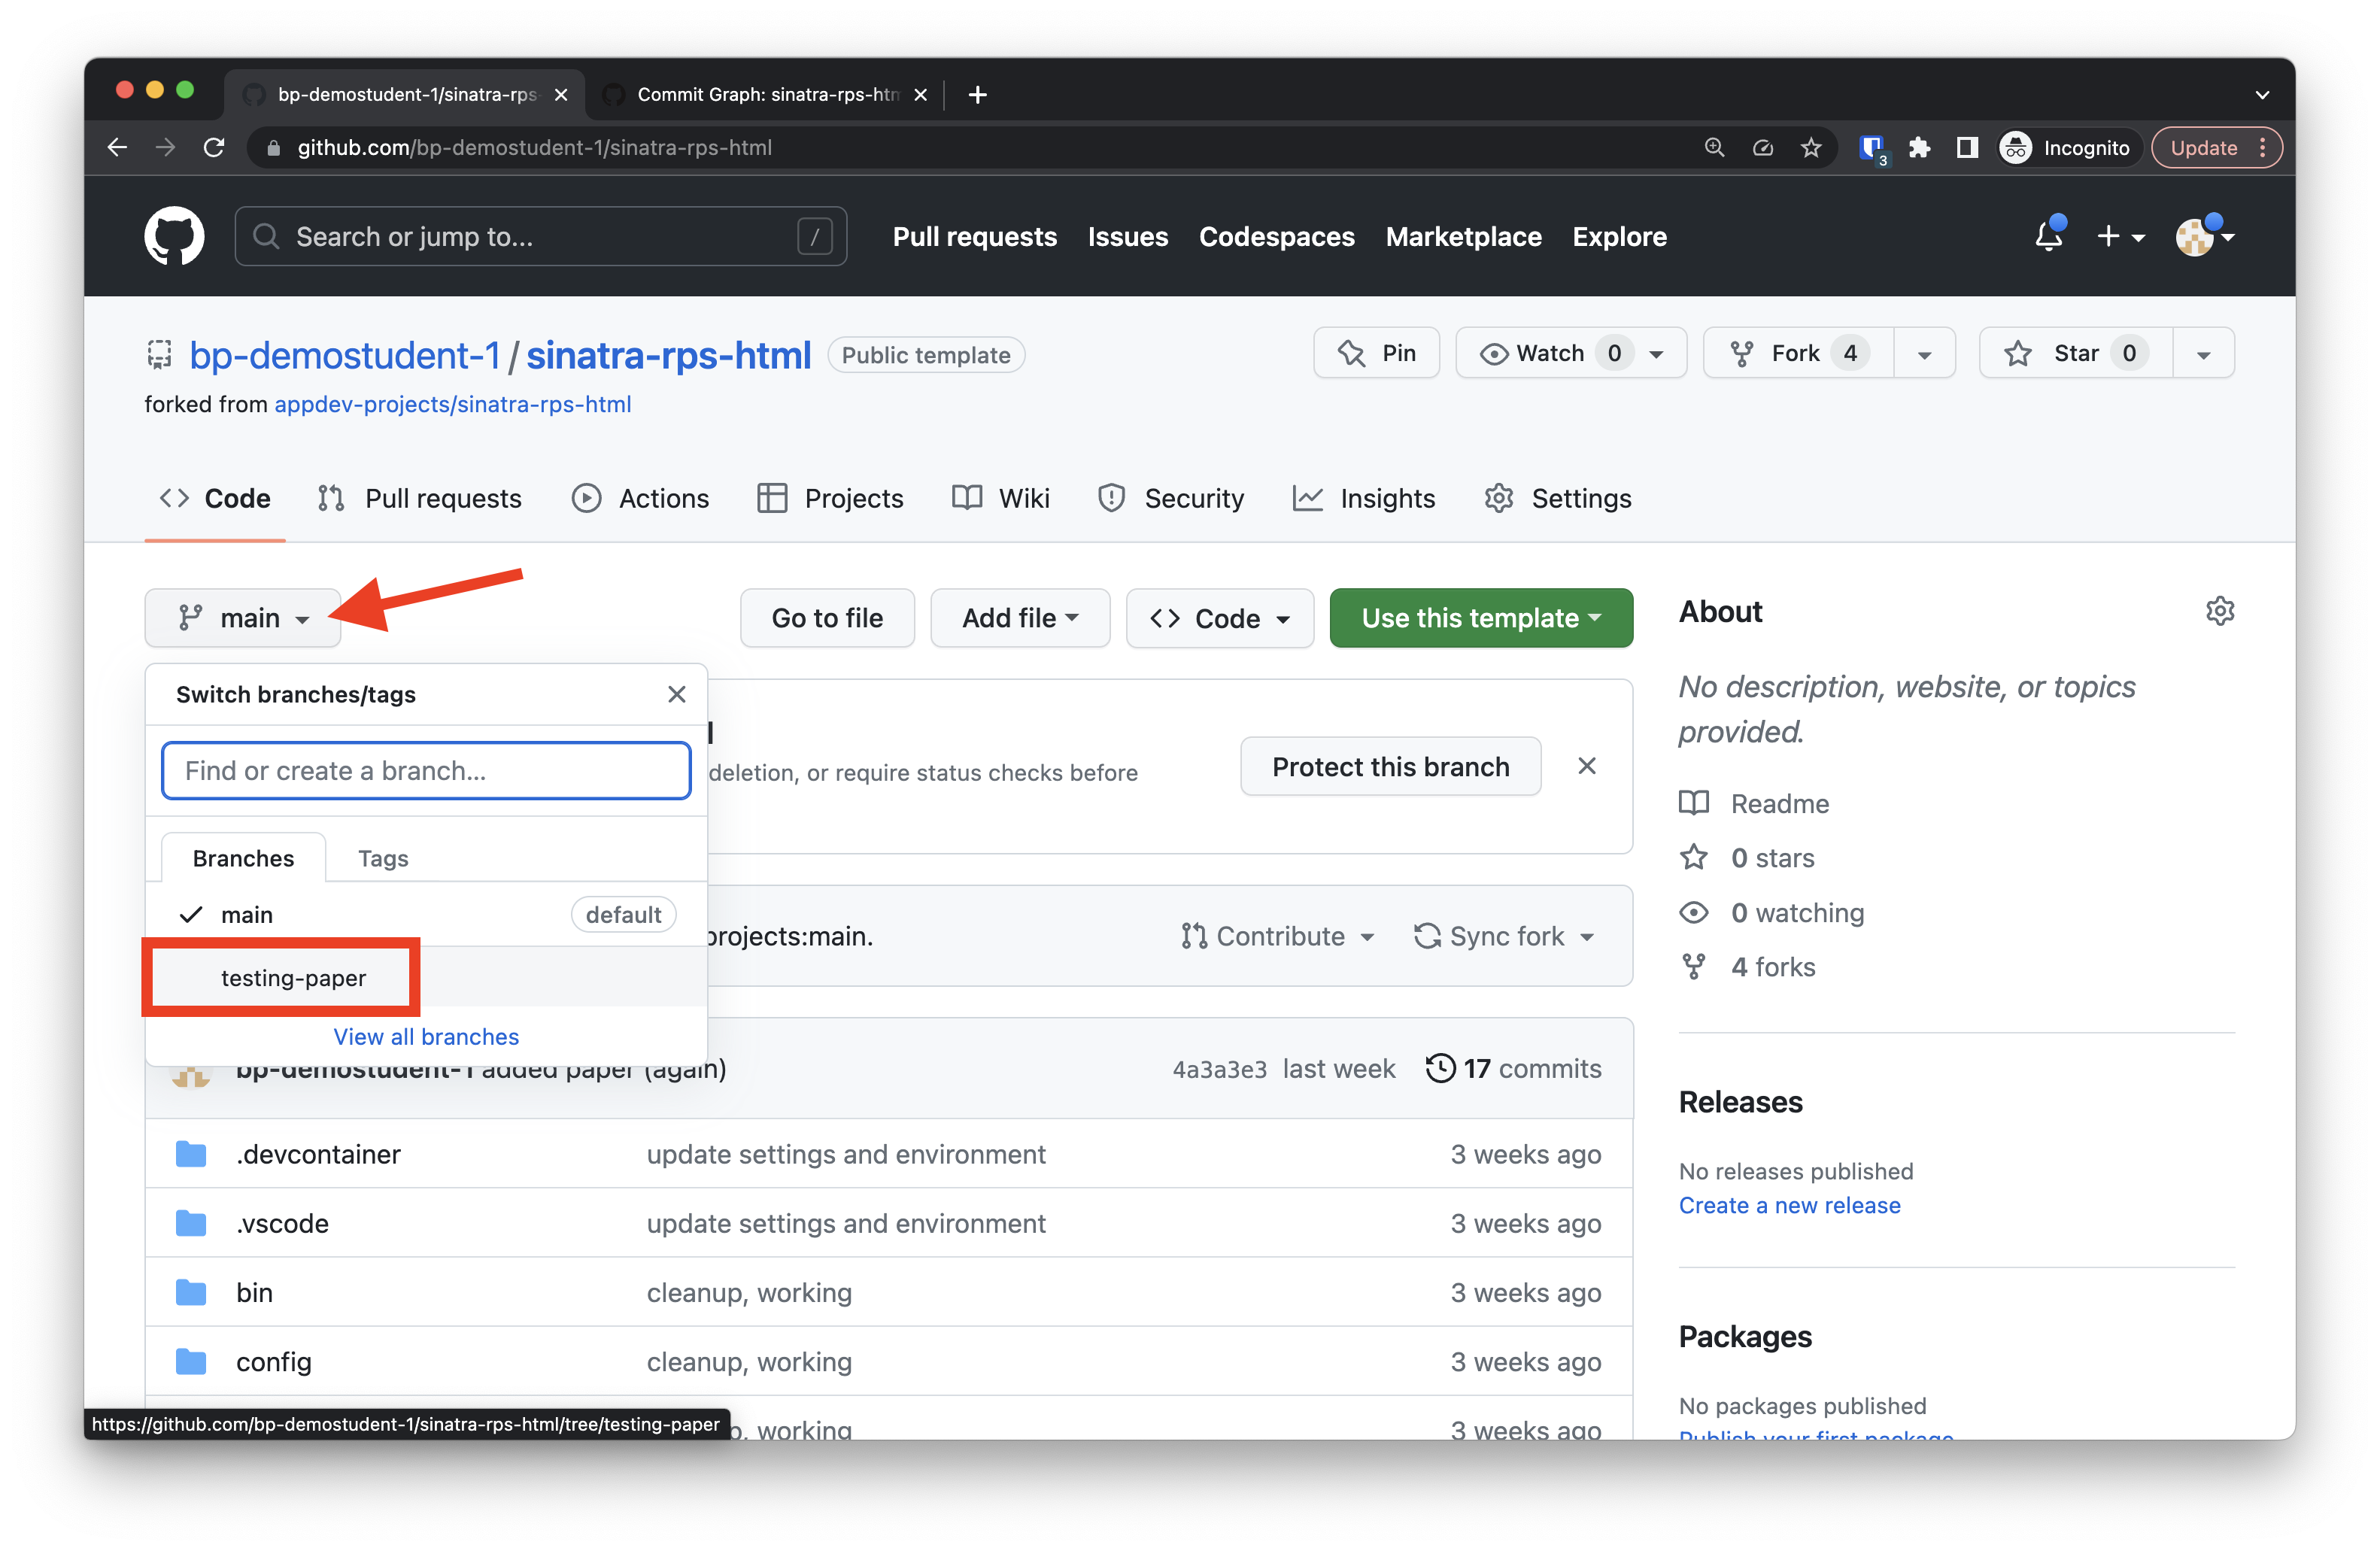The image size is (2380, 1551).
Task: Collapse the main branch dropdown
Action: tap(243, 618)
